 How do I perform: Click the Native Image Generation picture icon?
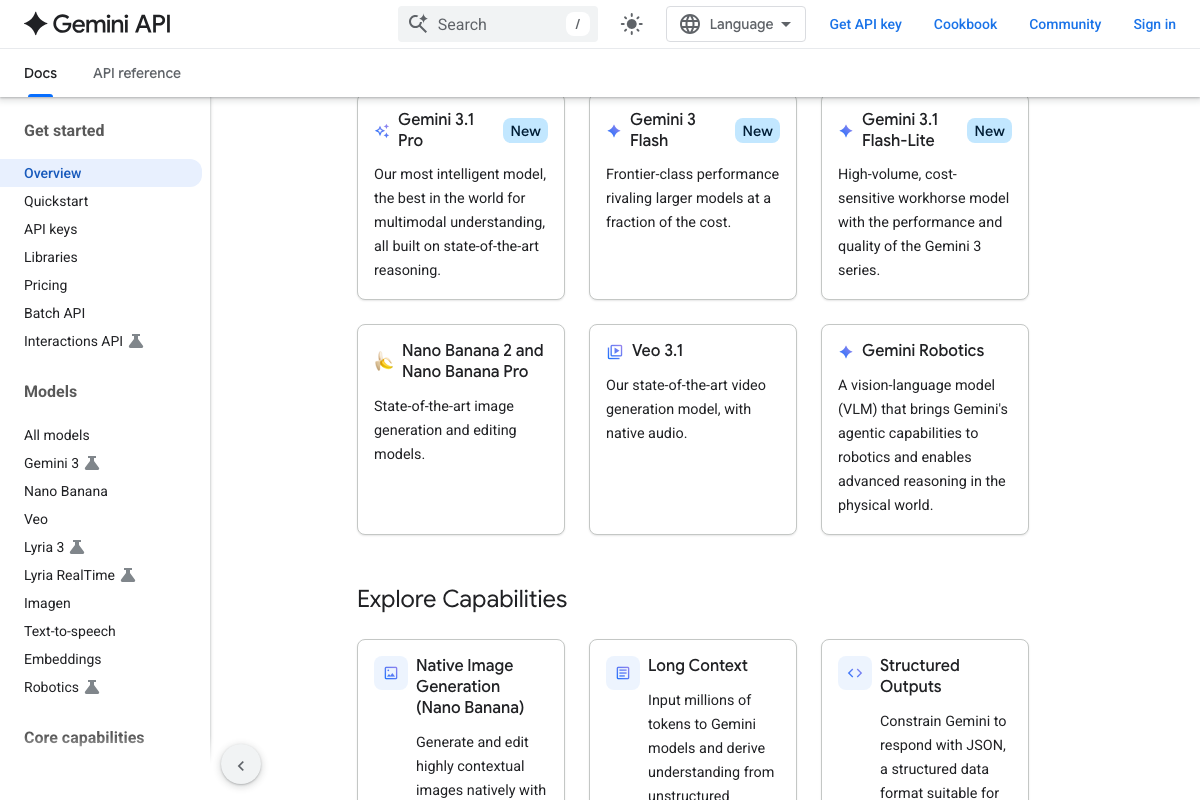391,673
